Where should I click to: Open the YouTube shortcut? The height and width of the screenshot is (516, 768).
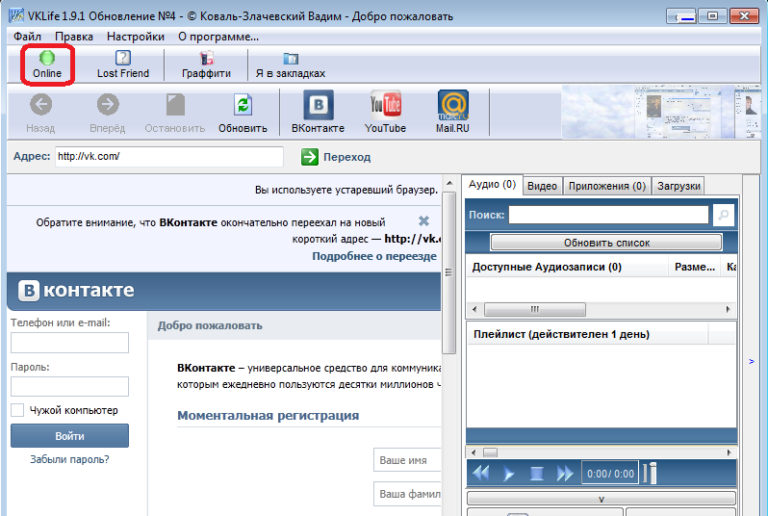385,105
